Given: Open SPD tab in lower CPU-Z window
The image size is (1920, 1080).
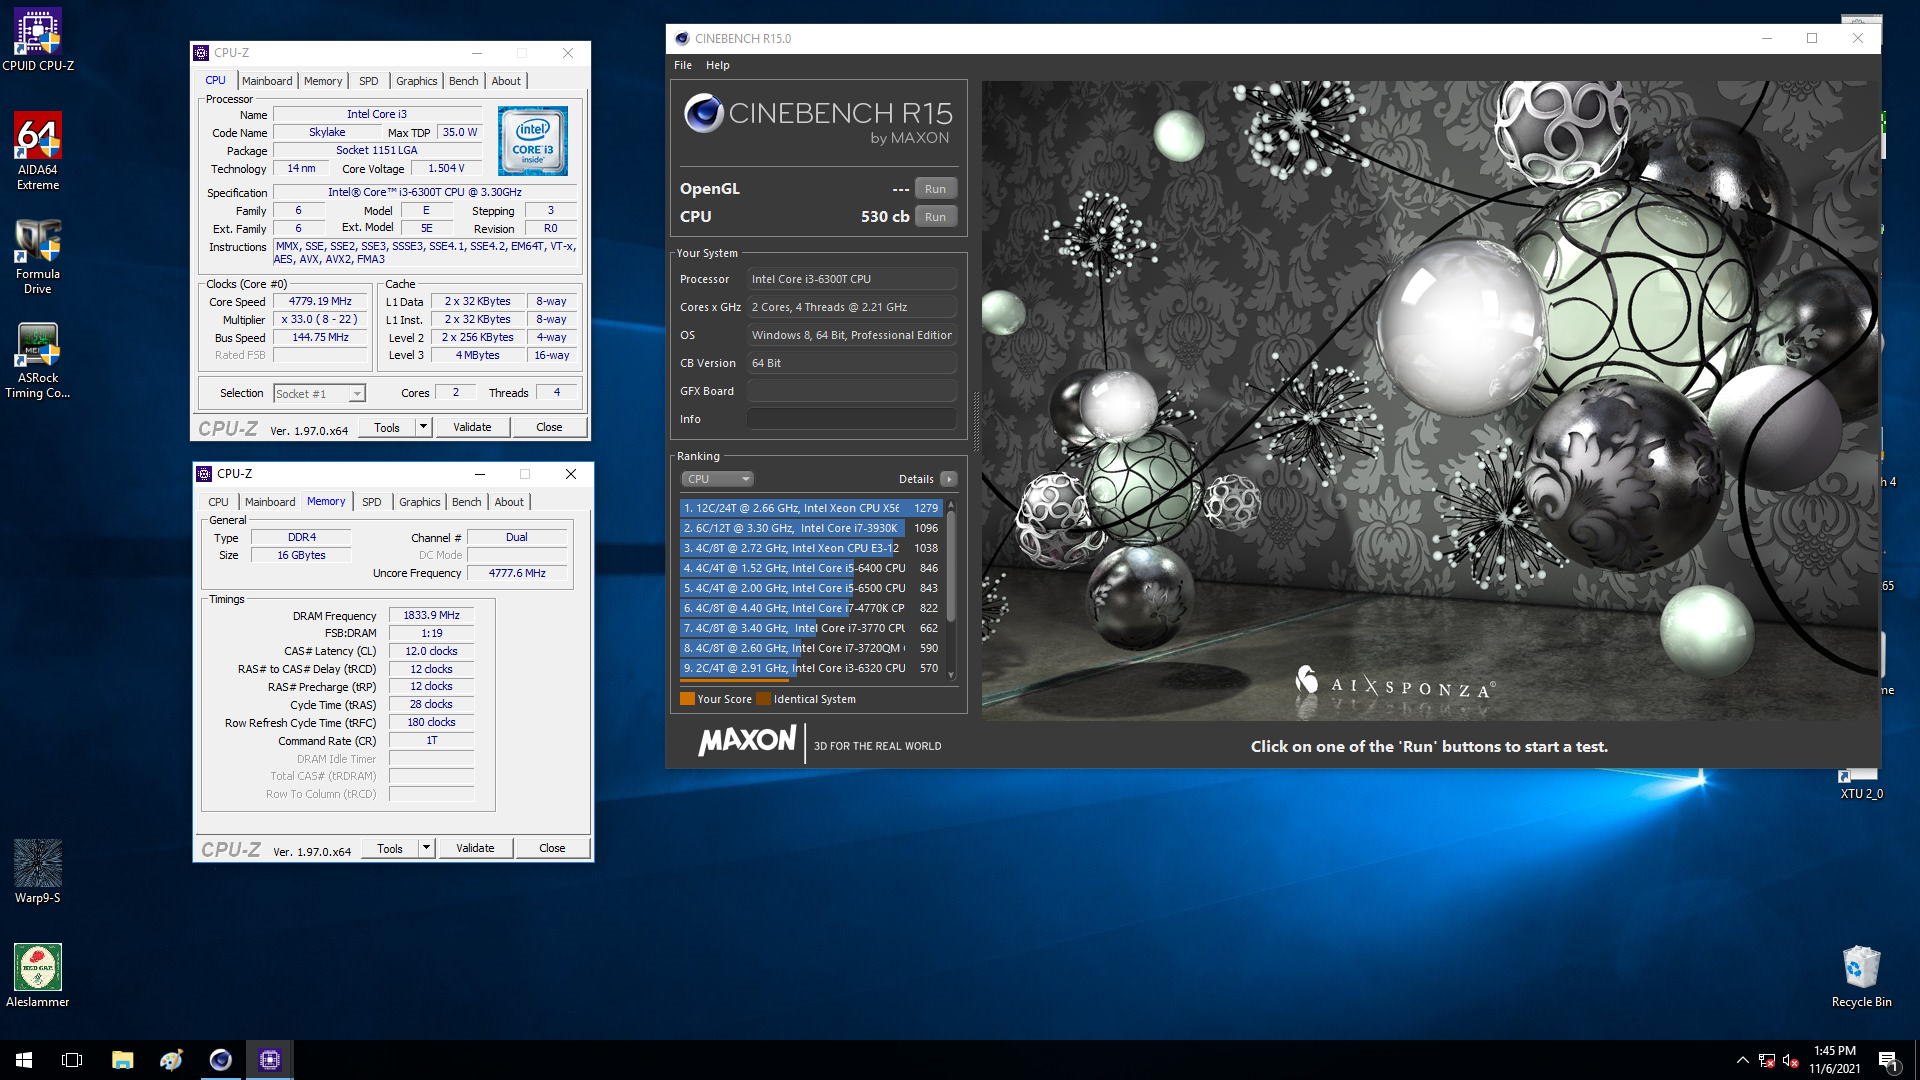Looking at the screenshot, I should point(372,502).
